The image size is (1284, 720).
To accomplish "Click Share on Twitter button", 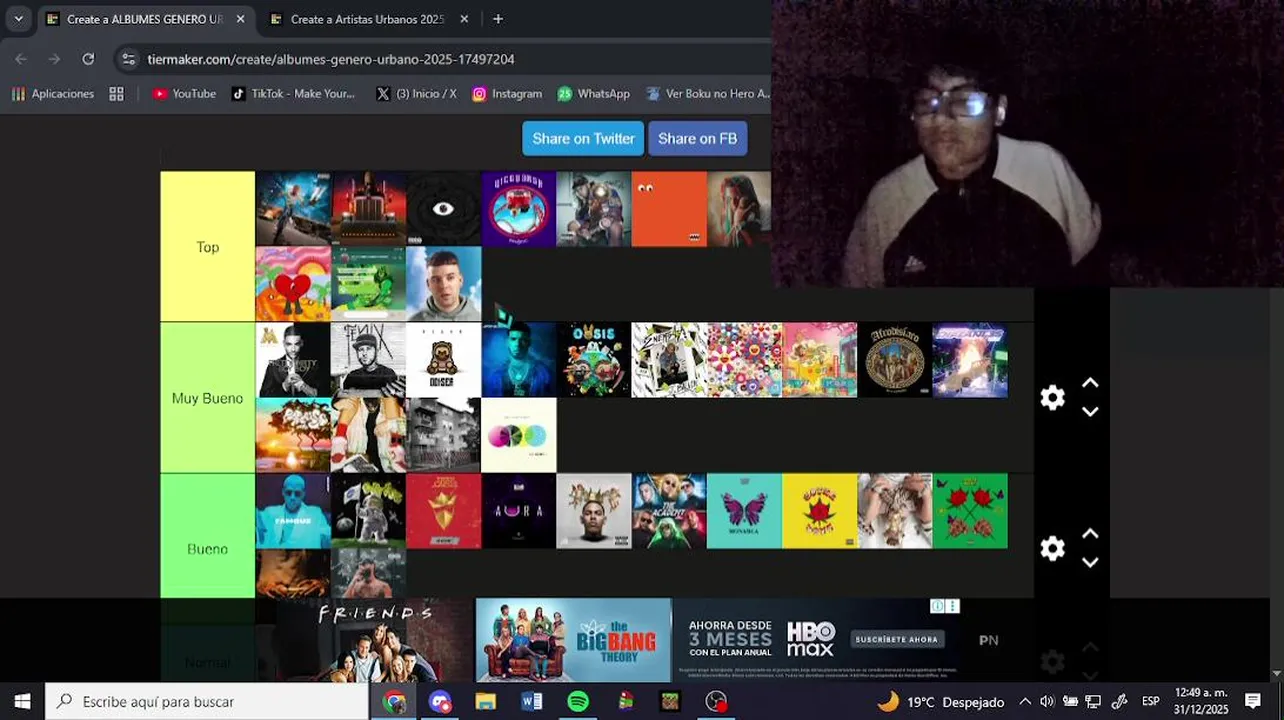I will click(583, 138).
